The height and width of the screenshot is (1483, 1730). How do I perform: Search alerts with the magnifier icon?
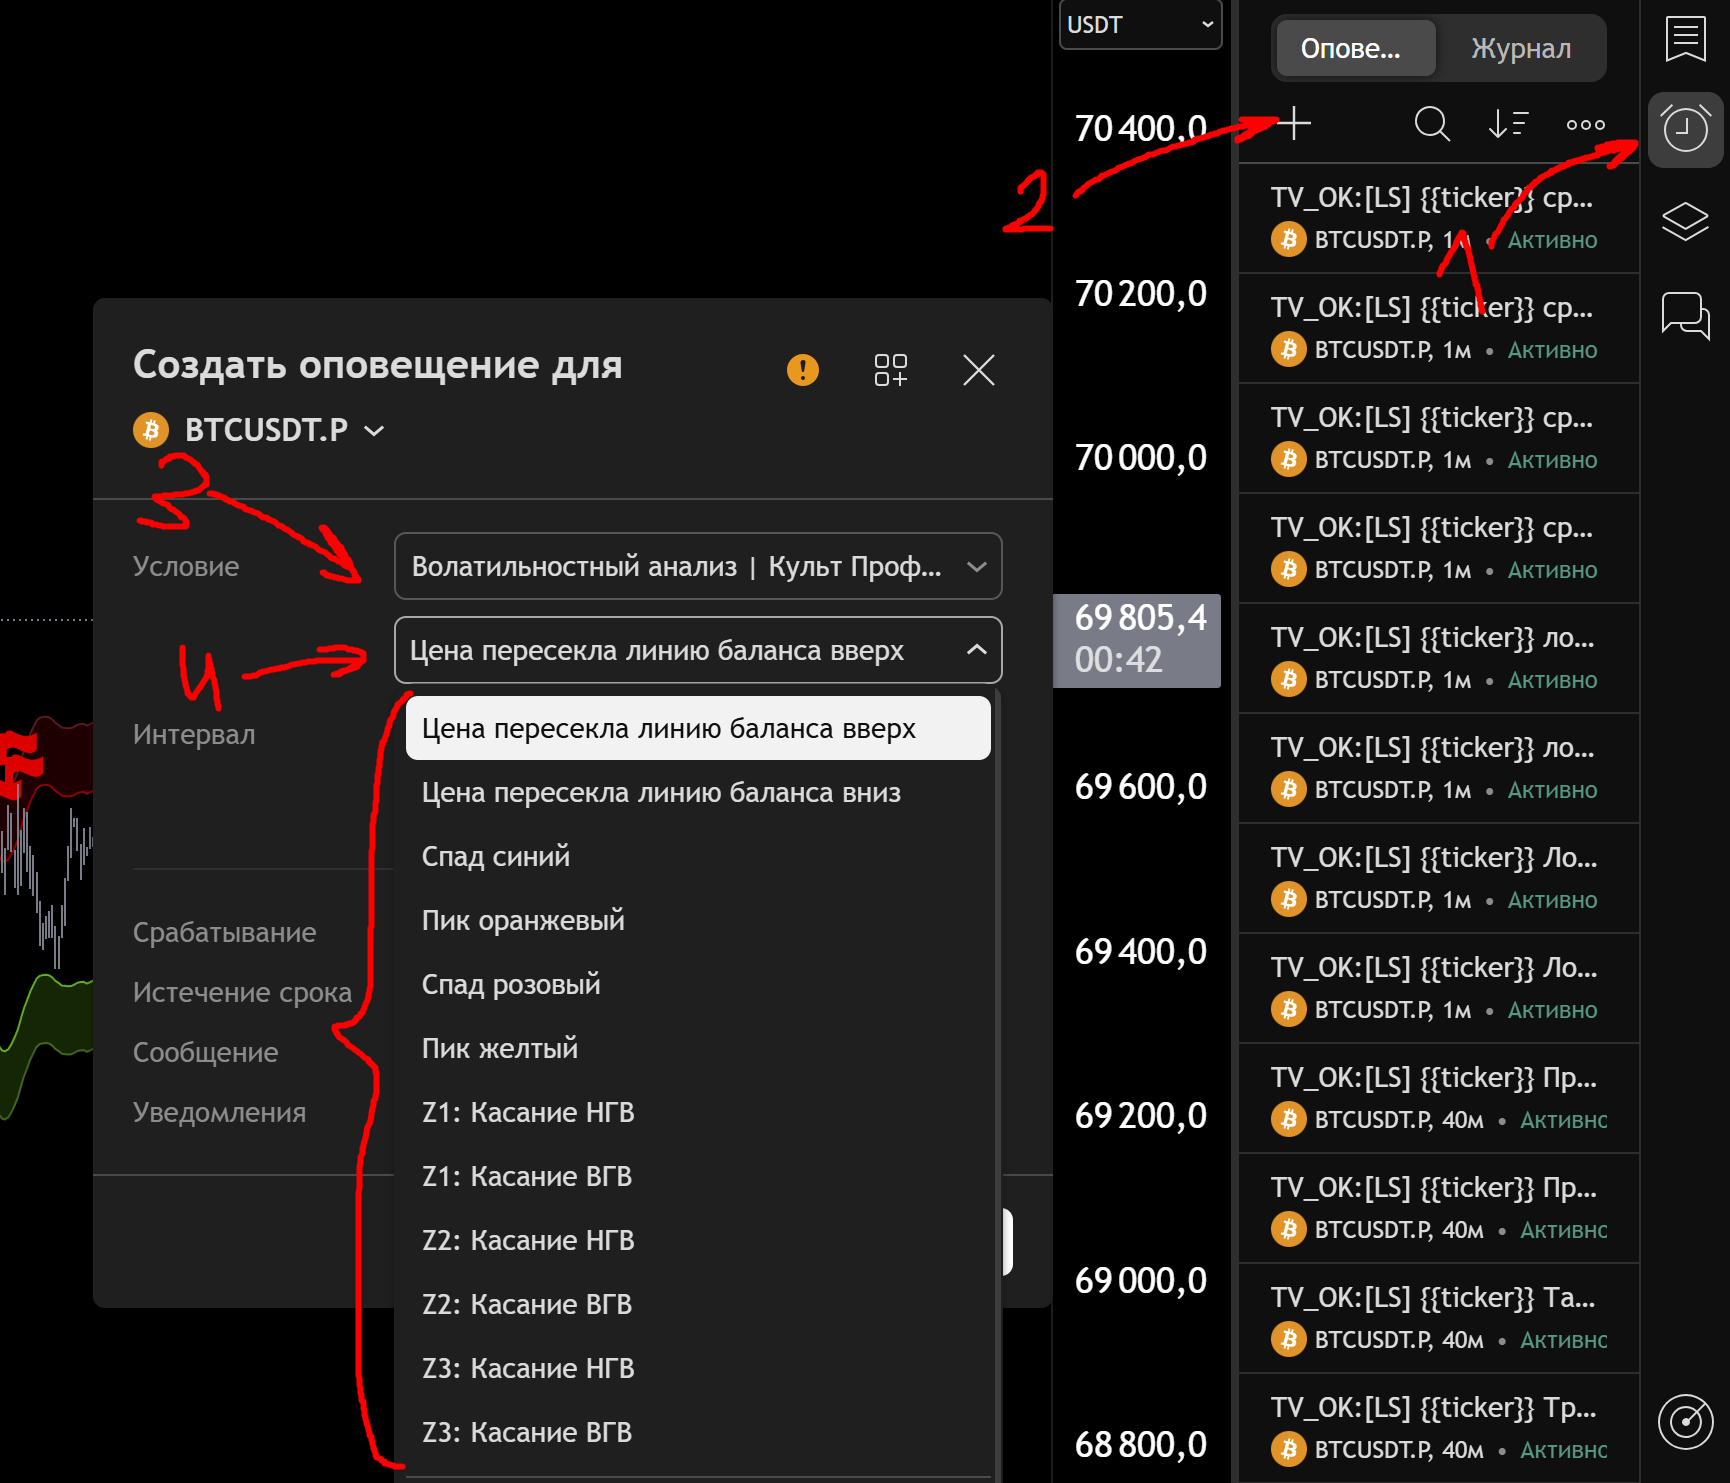click(x=1432, y=124)
